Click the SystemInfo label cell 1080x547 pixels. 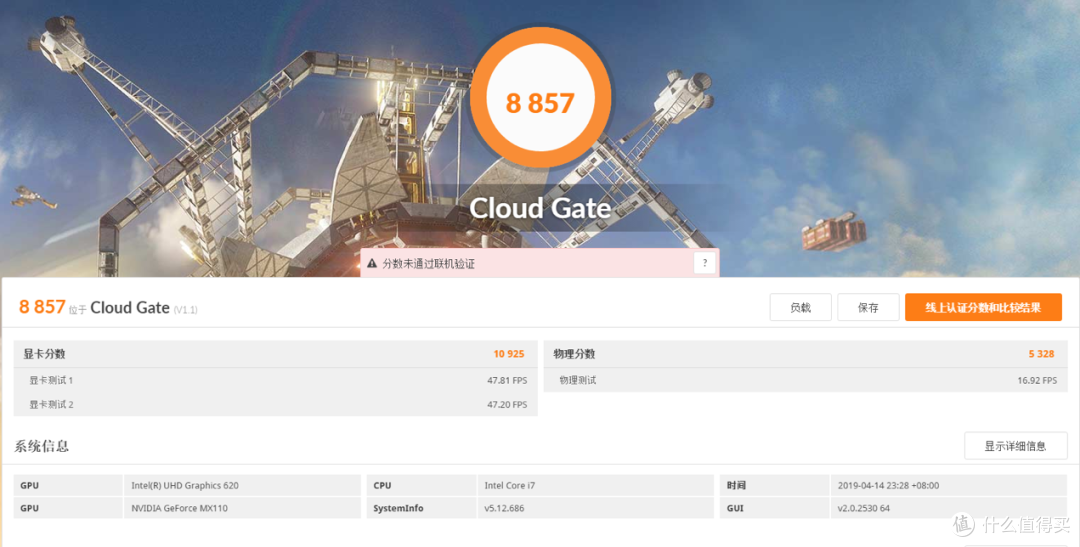(421, 508)
